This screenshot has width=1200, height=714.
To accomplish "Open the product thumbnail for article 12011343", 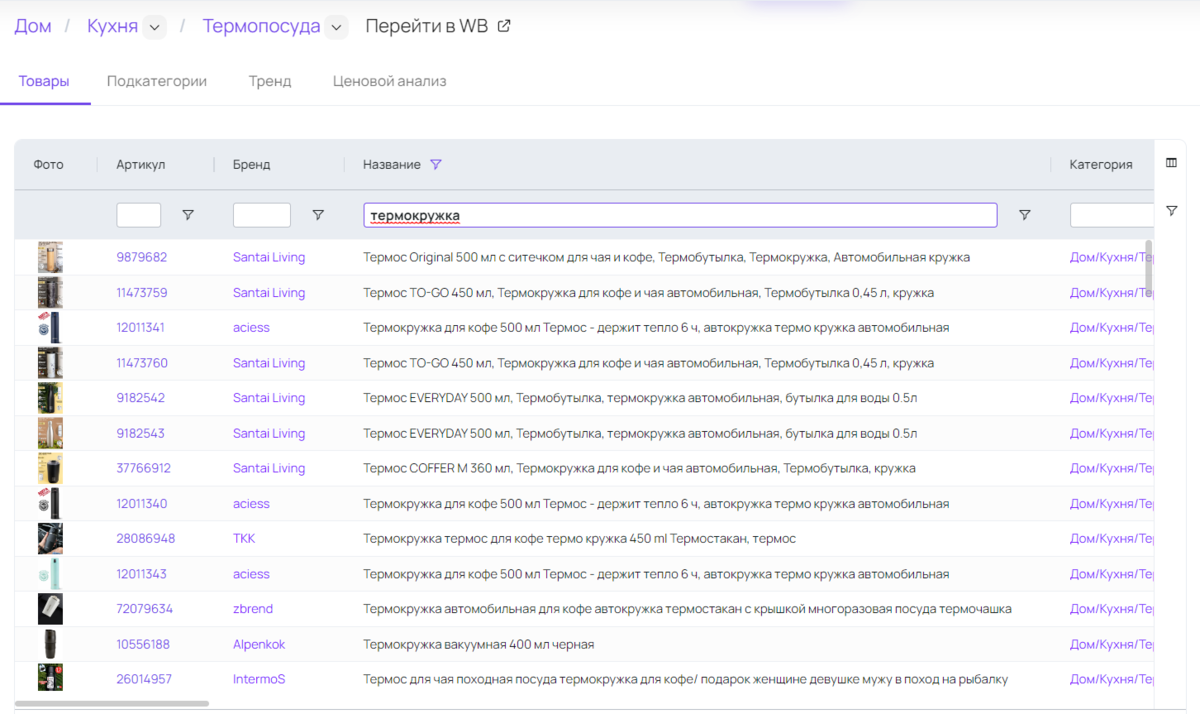I will [x=50, y=574].
